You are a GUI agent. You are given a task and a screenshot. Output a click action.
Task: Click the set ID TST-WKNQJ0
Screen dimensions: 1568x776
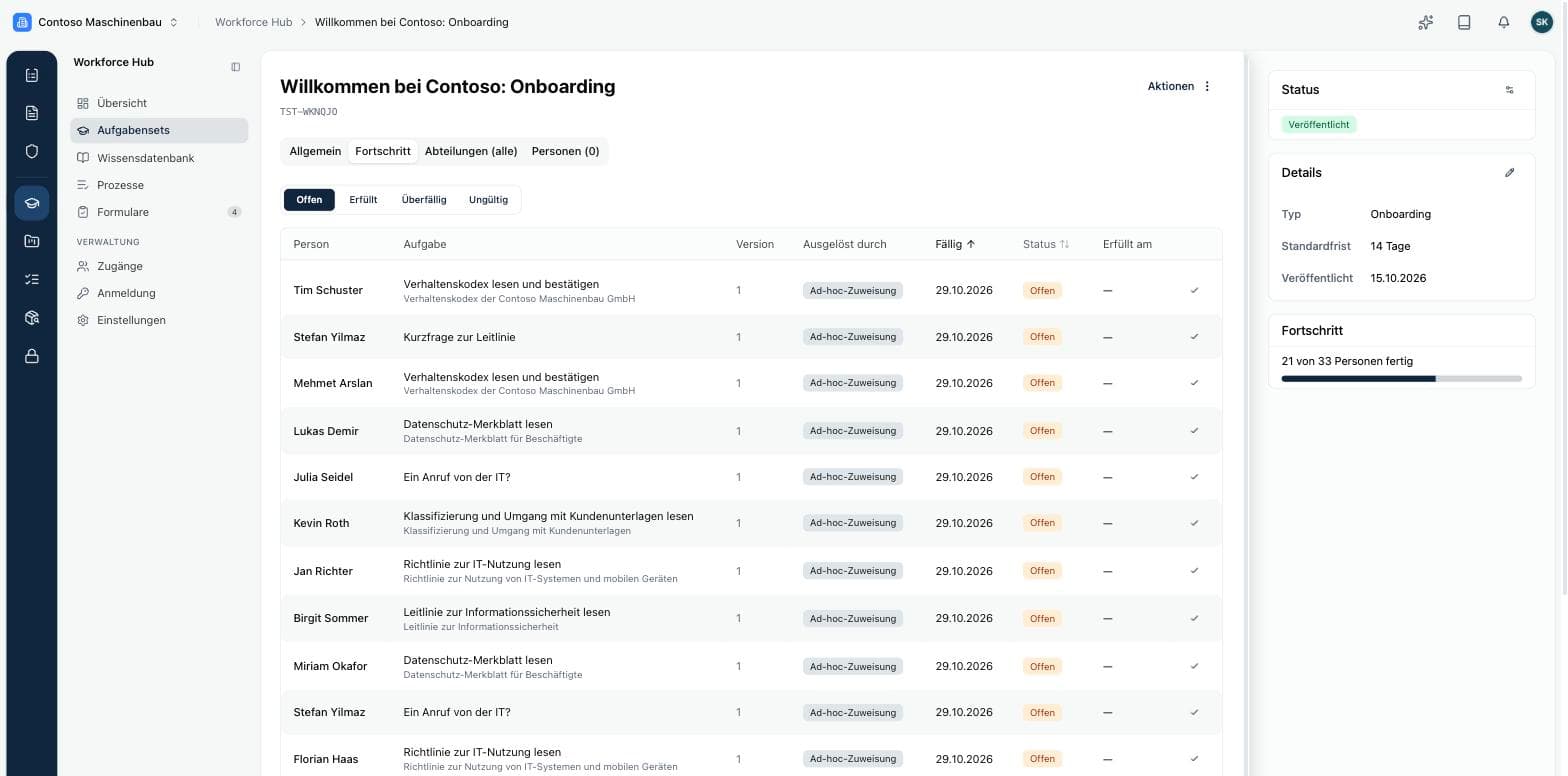click(309, 112)
